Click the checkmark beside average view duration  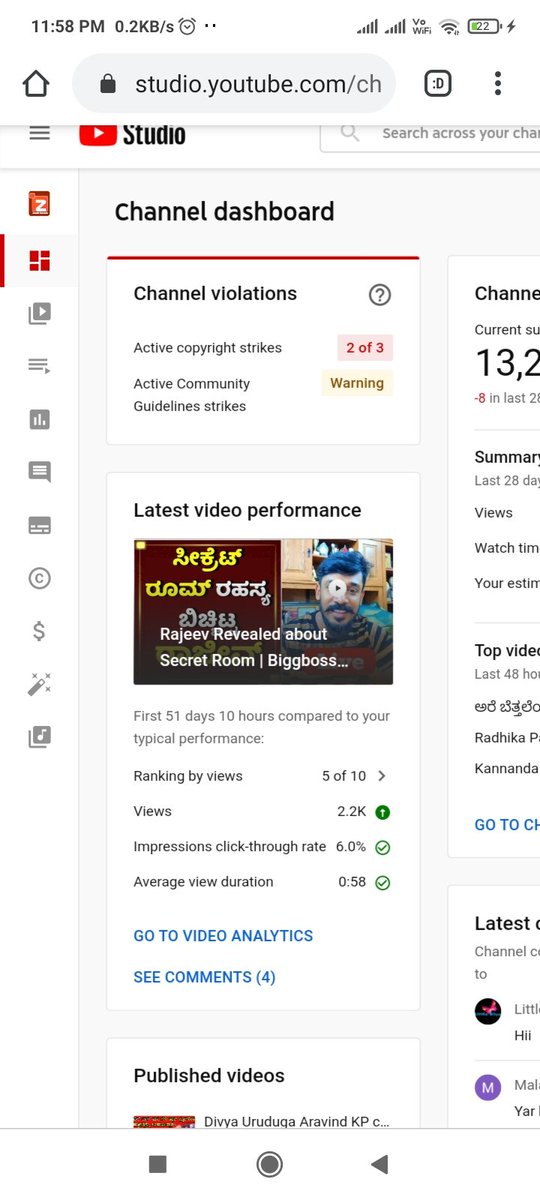coord(382,883)
